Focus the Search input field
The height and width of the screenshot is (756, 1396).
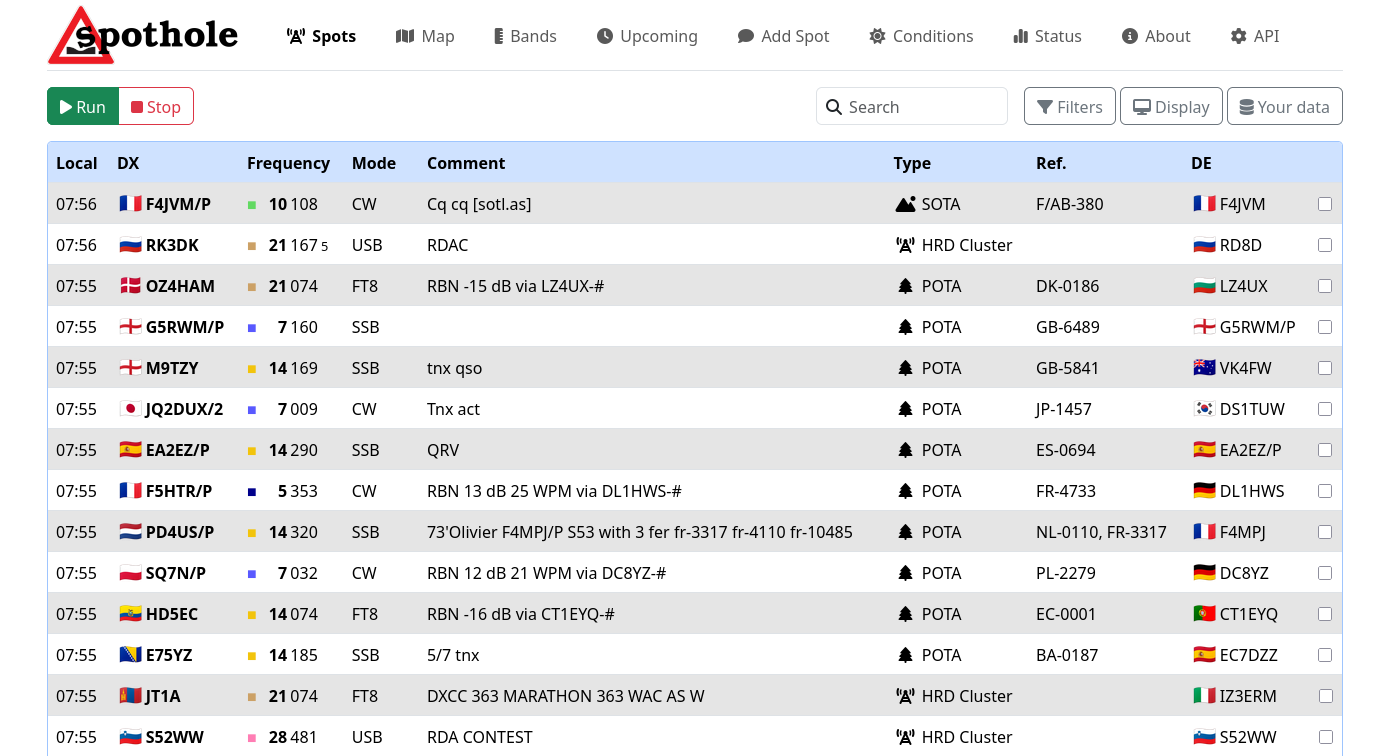pos(912,107)
